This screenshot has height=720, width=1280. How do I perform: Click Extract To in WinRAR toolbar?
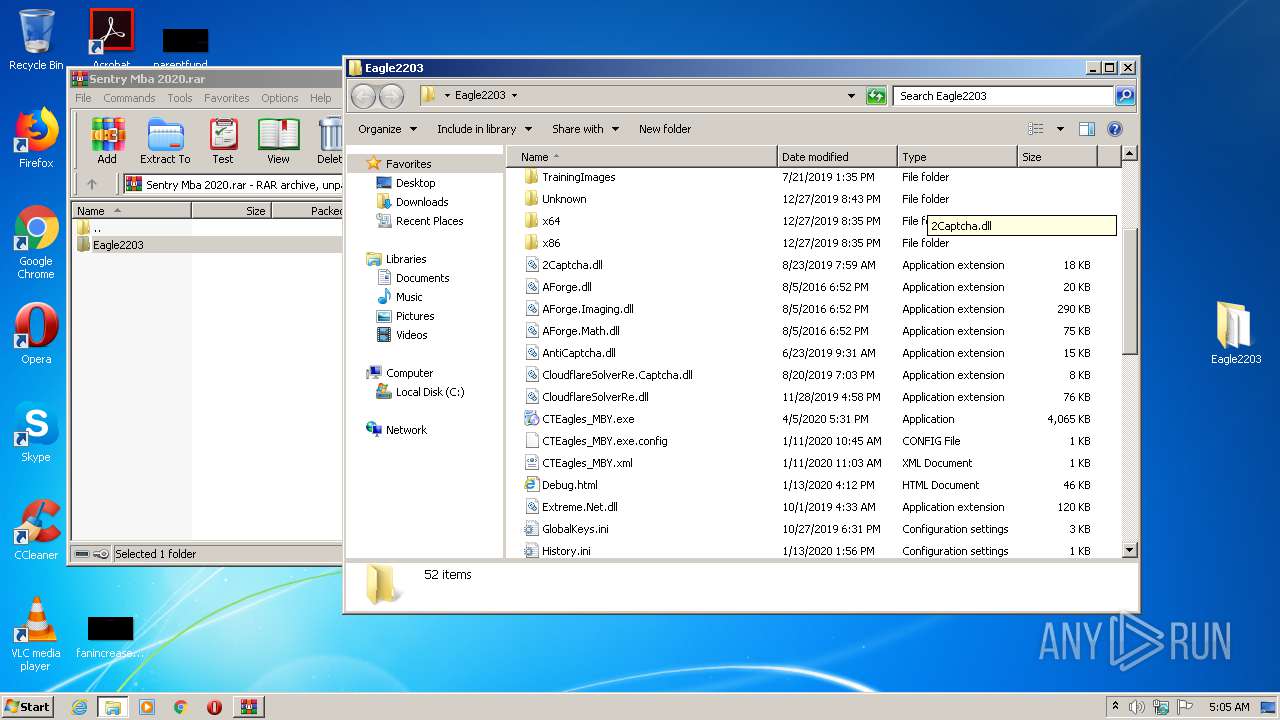click(x=165, y=140)
